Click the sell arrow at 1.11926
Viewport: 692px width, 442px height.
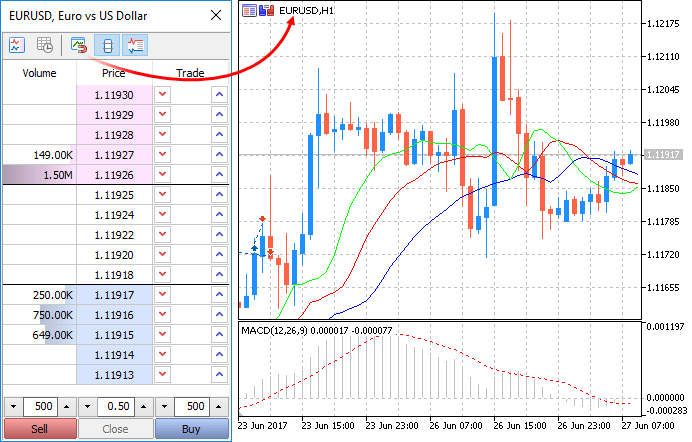(x=162, y=174)
